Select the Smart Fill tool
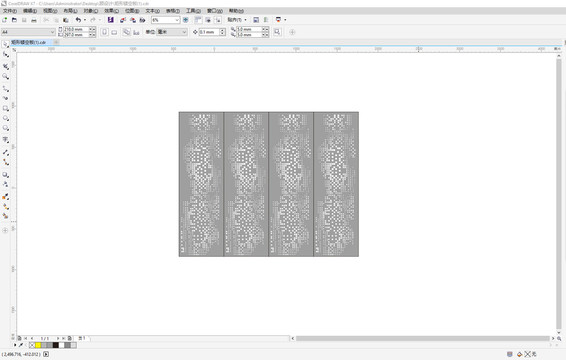Screen dimensions: 566x360 [5, 216]
